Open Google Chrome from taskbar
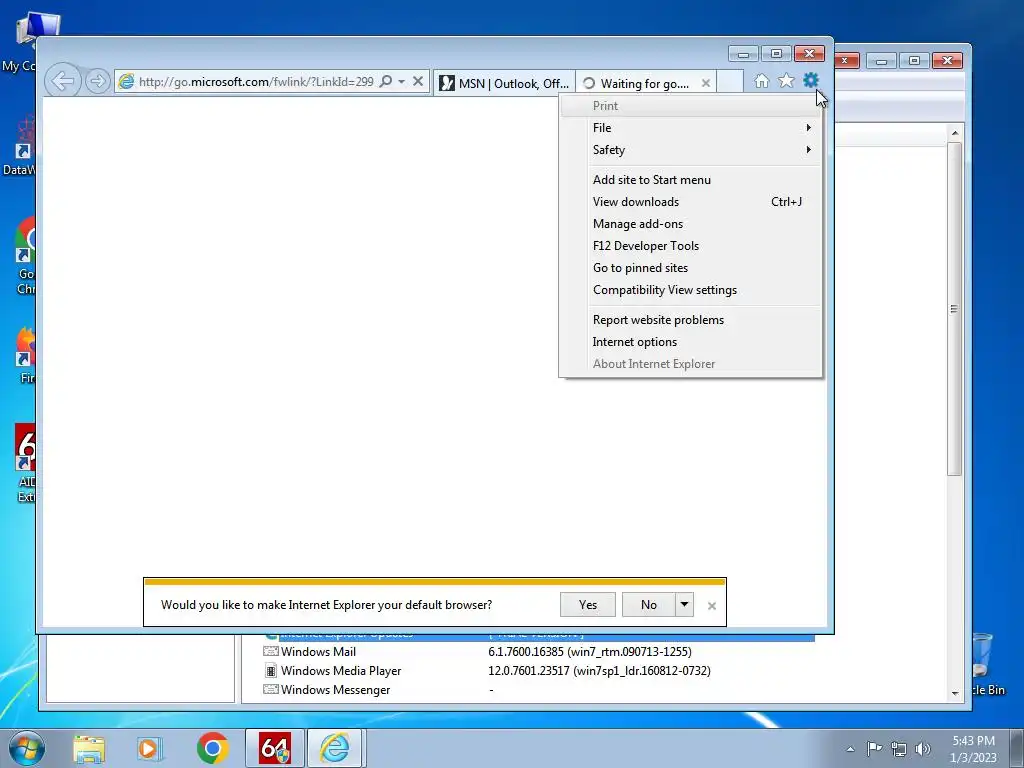The image size is (1024, 768). 212,748
